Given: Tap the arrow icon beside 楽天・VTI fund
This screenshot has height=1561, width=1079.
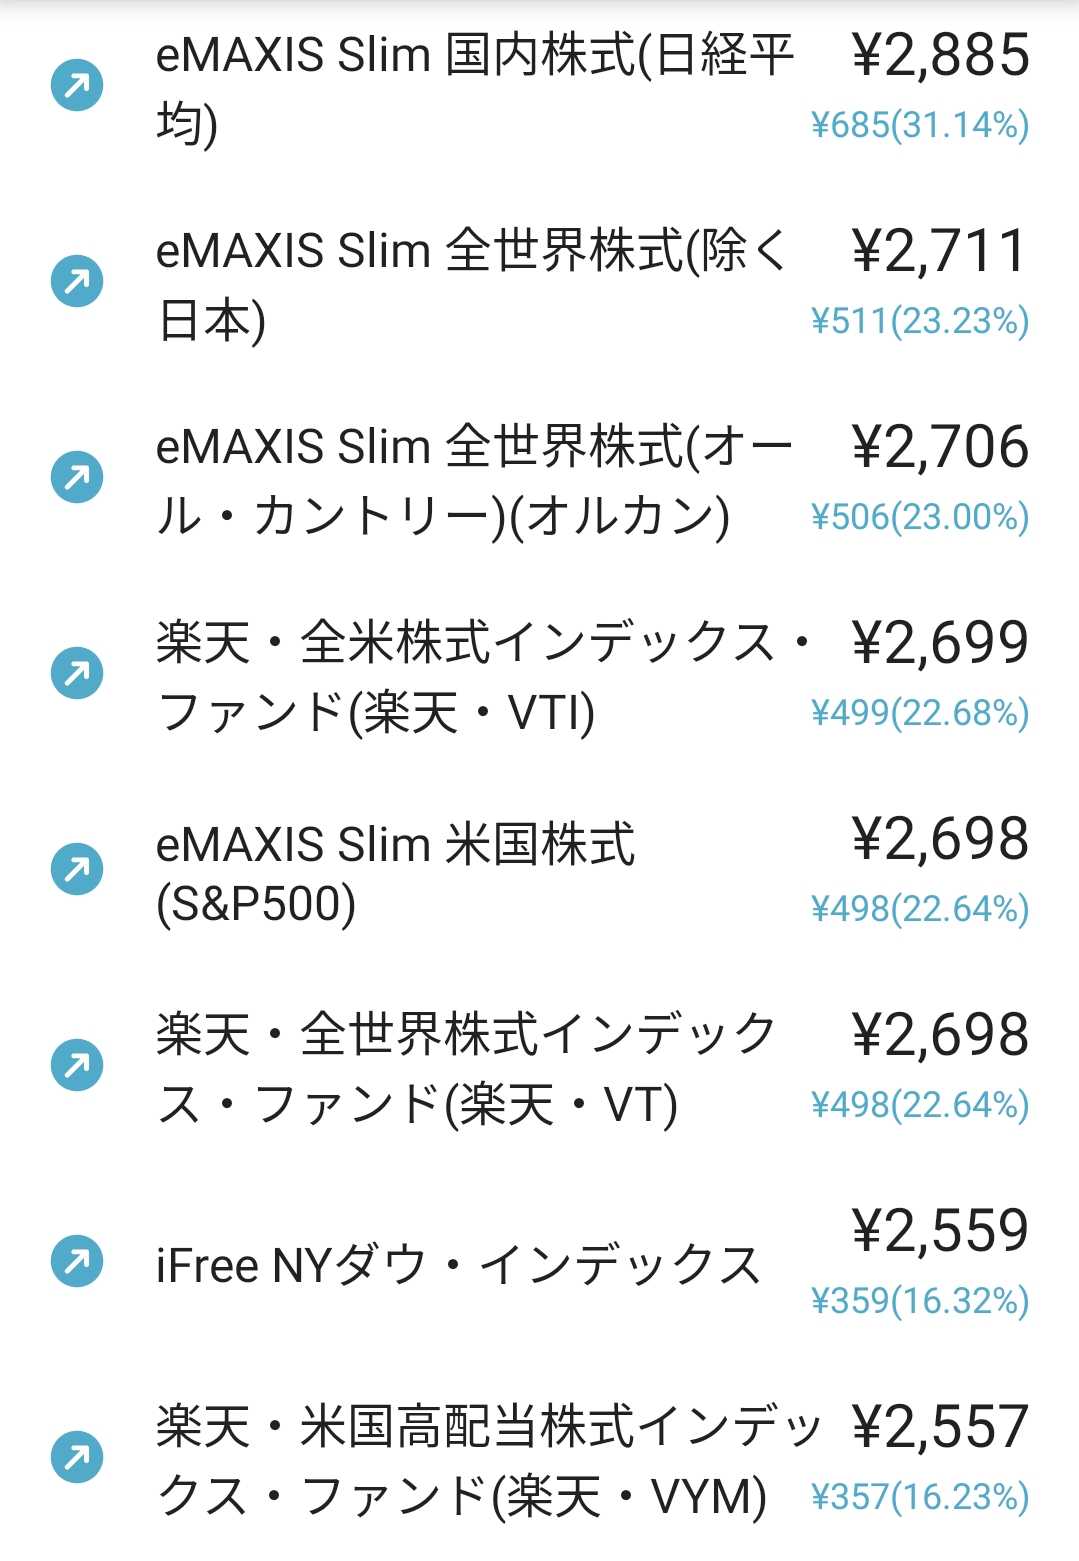Looking at the screenshot, I should [x=77, y=674].
